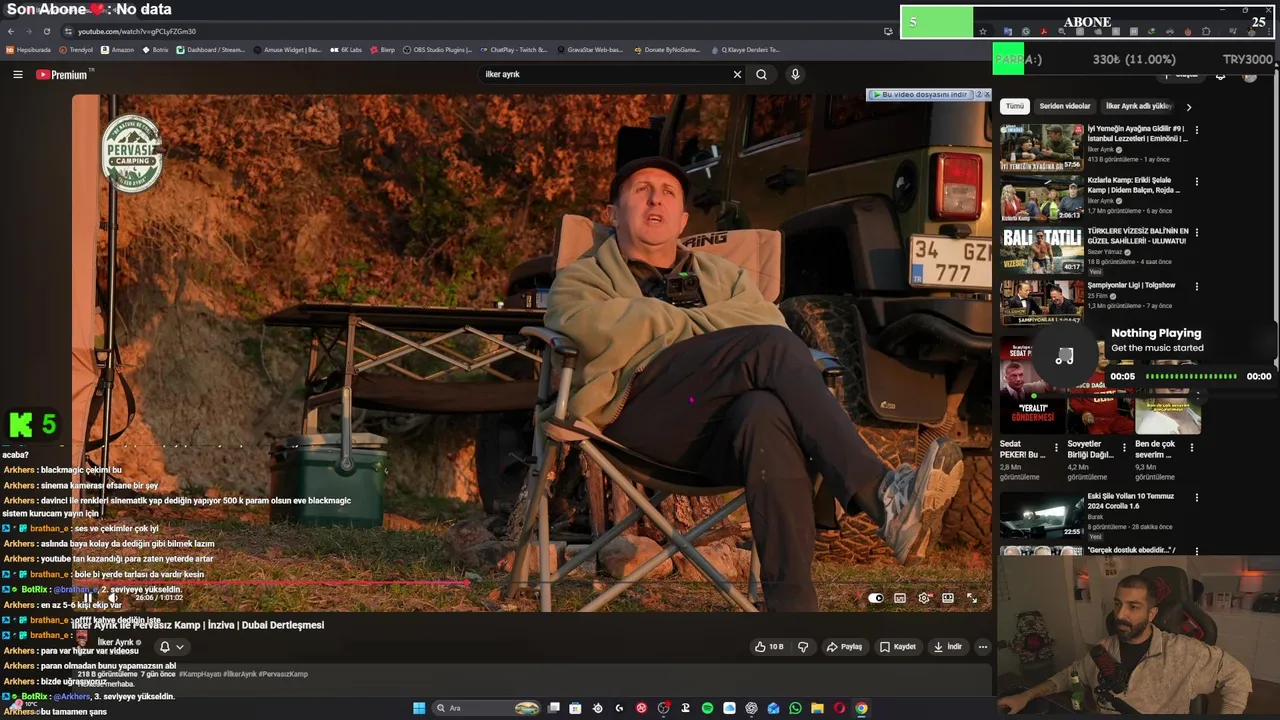
Task: Open the Blerp bookmark
Action: click(x=382, y=49)
